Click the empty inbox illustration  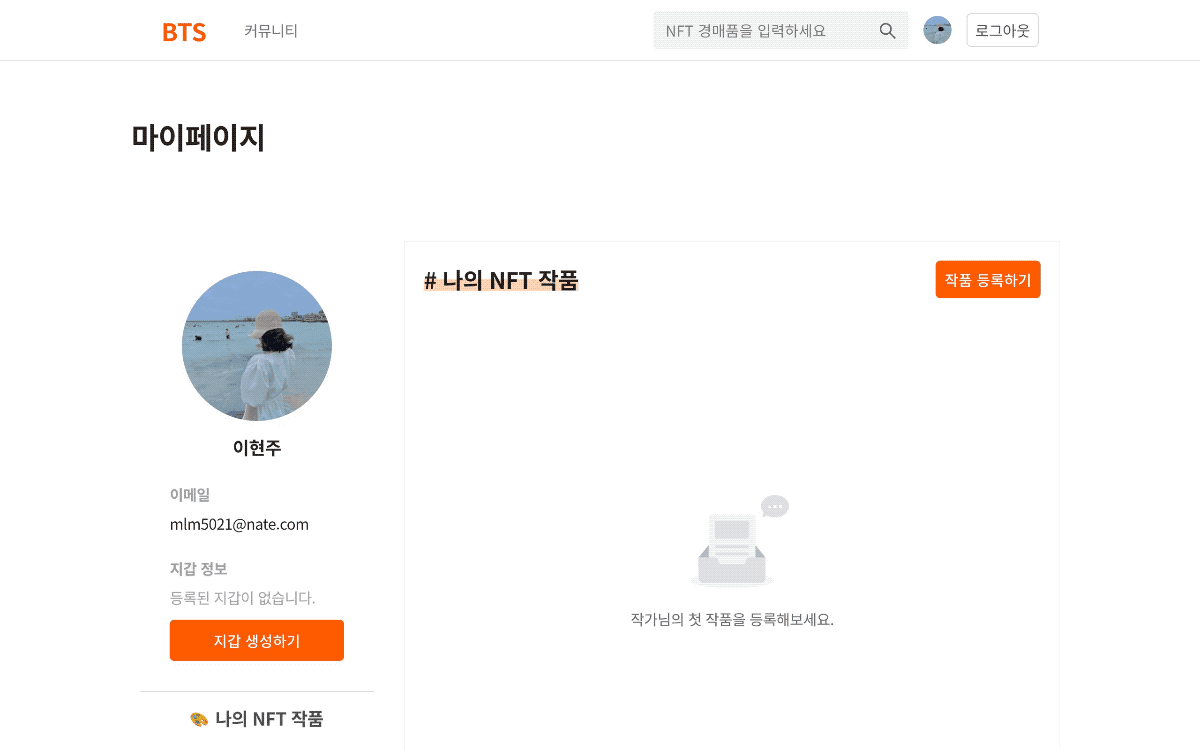pos(732,550)
